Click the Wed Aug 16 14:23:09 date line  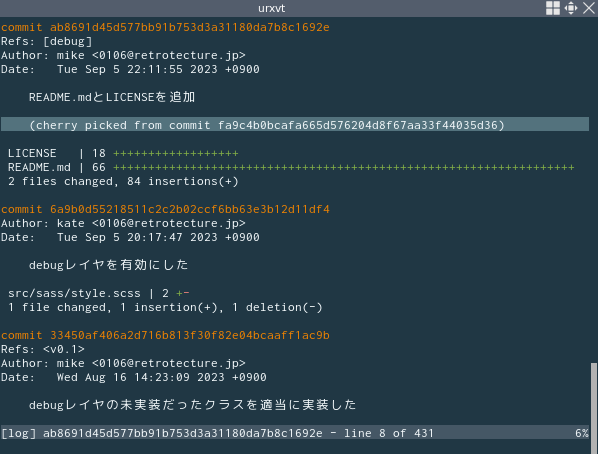[133, 377]
